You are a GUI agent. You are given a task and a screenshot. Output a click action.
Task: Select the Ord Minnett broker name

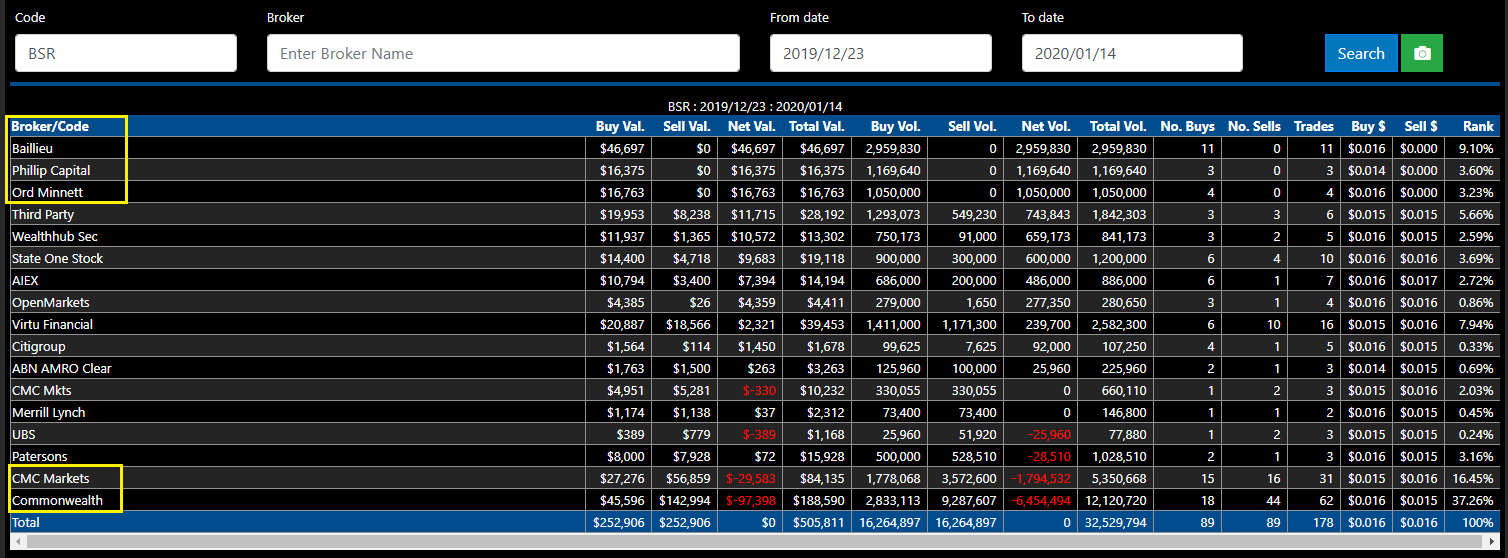(47, 192)
